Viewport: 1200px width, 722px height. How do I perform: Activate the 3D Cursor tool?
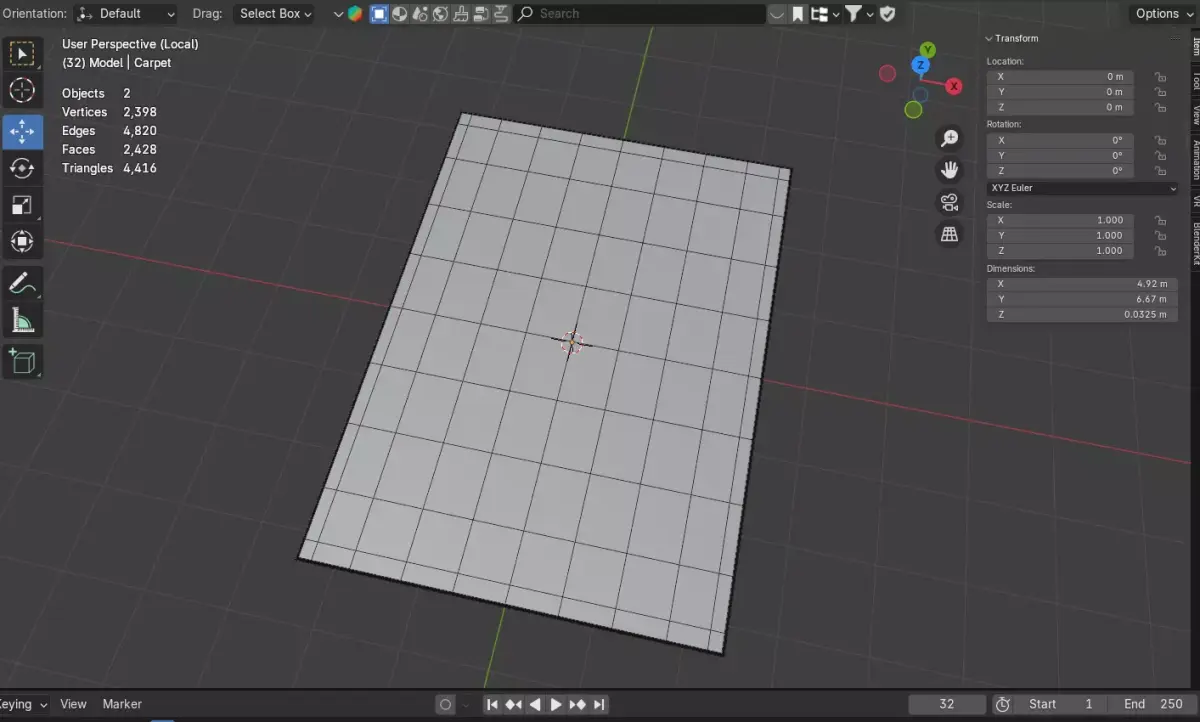tap(22, 91)
